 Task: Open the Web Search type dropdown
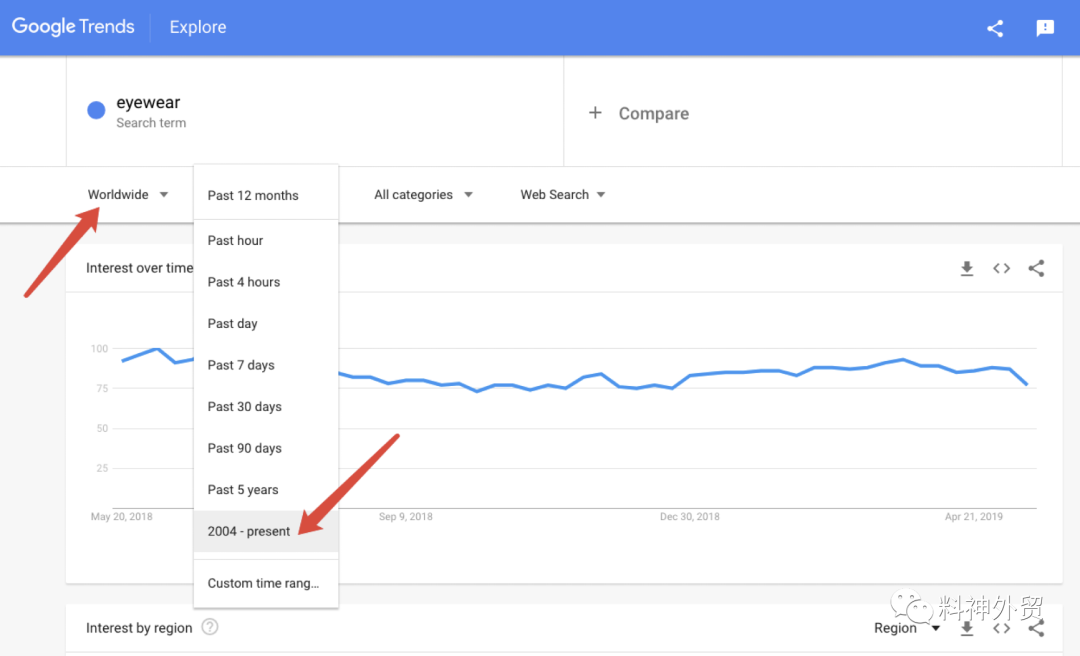point(563,195)
